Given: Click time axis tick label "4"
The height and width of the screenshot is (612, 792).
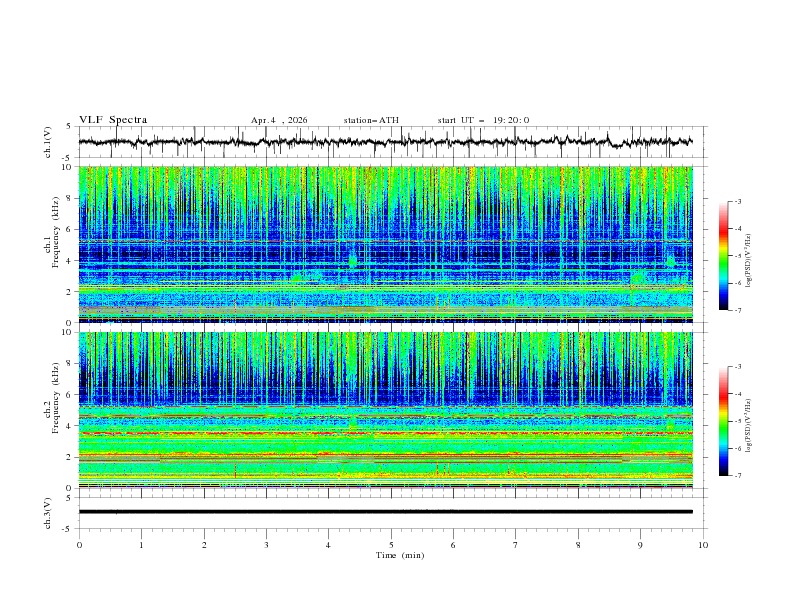Looking at the screenshot, I should point(328,545).
